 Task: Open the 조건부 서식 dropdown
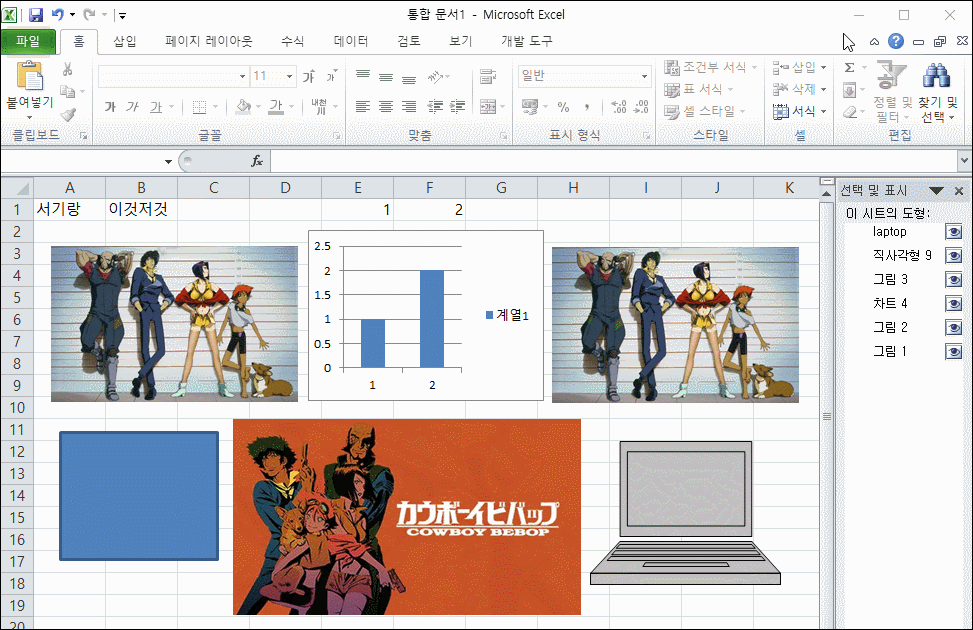pos(711,67)
